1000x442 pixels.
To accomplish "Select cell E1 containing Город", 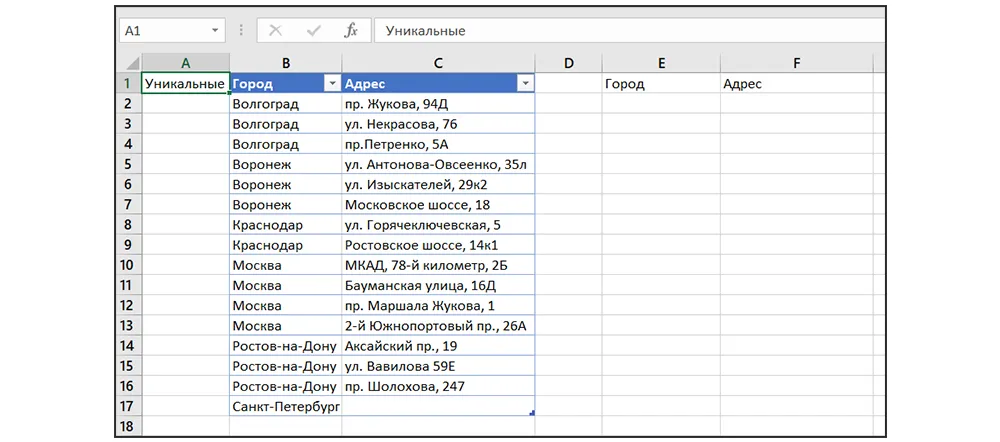I will coord(660,84).
